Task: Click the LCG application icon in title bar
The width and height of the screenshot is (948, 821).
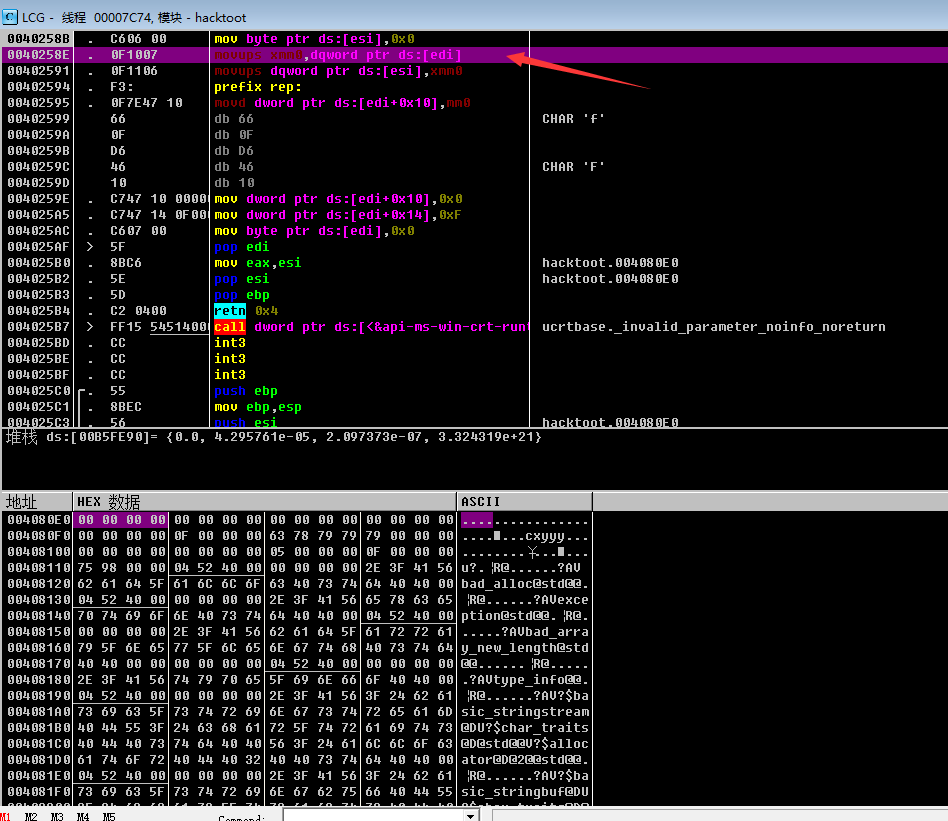Action: 11,17
